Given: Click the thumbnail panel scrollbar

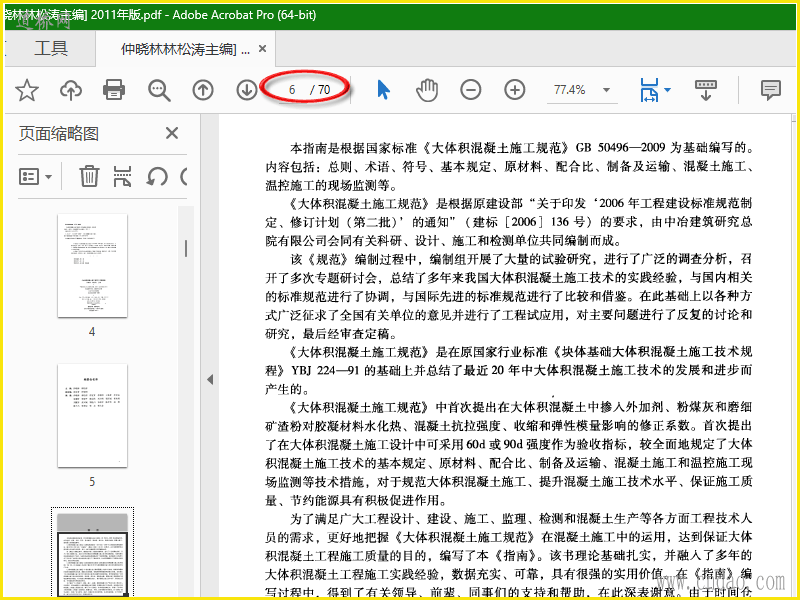Looking at the screenshot, I should point(186,248).
